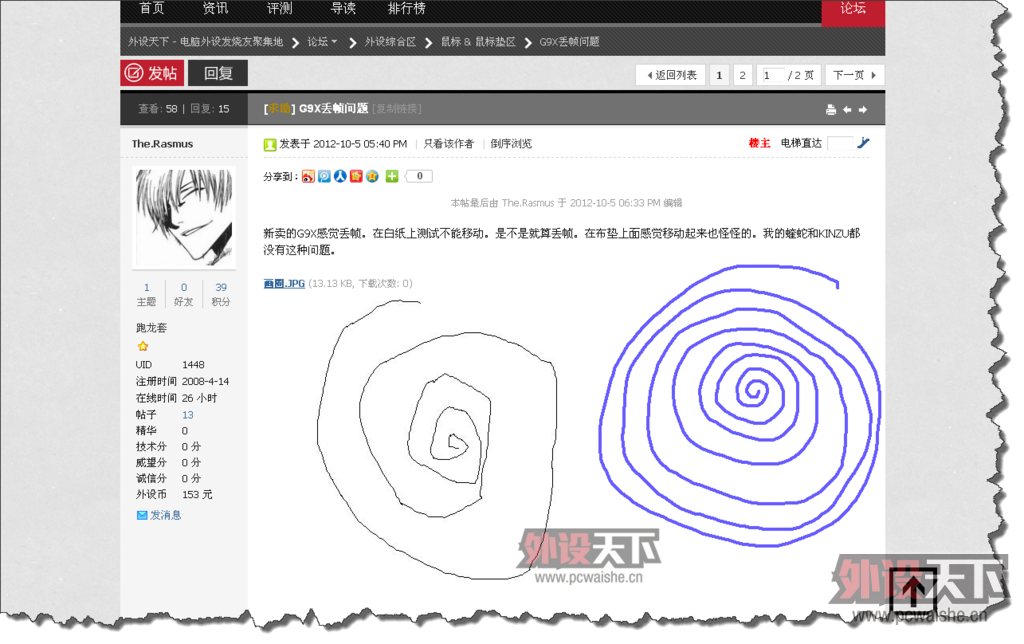
Task: Click 倒序浏览 reverse order link
Action: click(x=511, y=144)
